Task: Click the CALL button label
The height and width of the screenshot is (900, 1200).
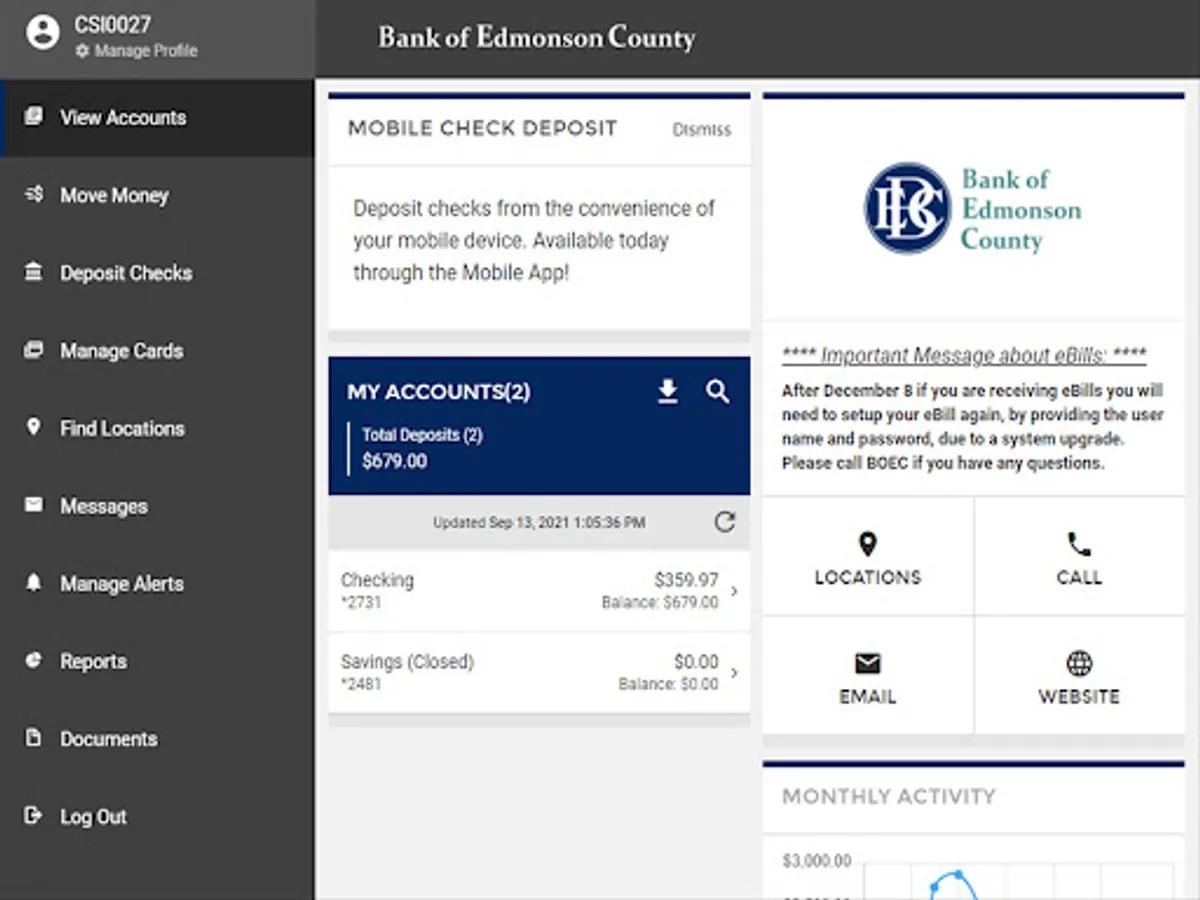Action: point(1079,577)
